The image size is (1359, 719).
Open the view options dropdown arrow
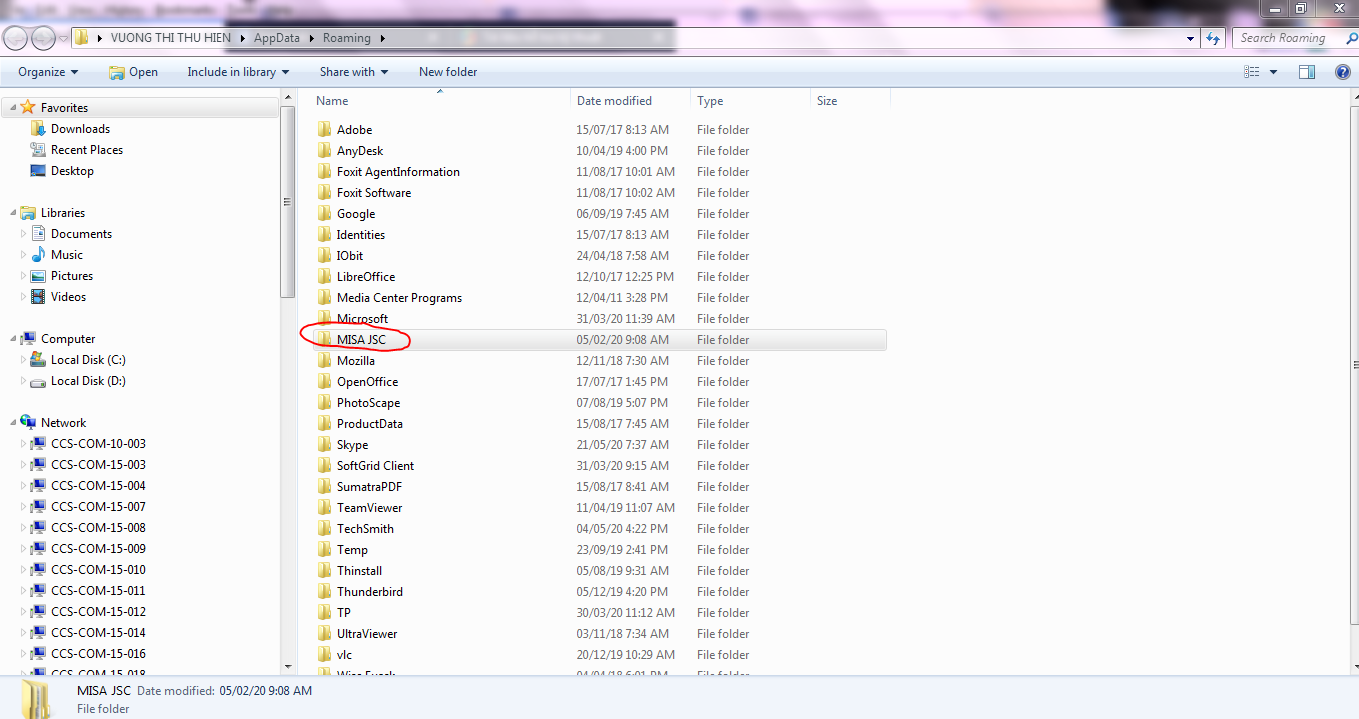click(1273, 72)
